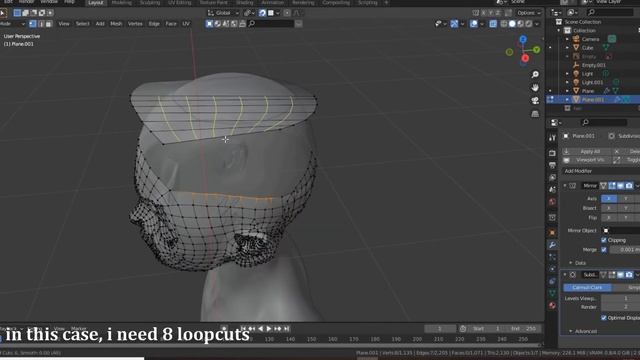The image size is (640, 360).
Task: Toggle the Merge checkbox
Action: [x=604, y=250]
